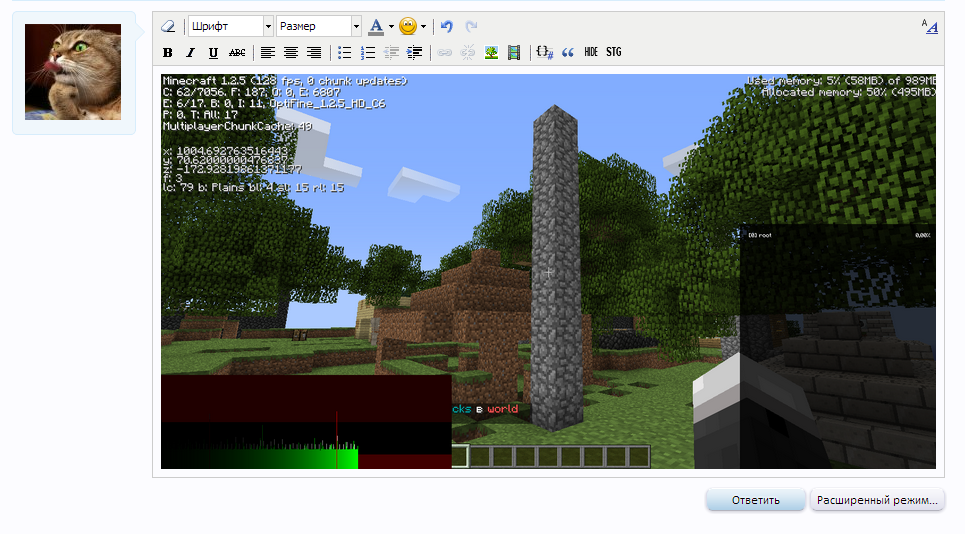965x534 pixels.
Task: Click the remove formatting eraser icon
Action: click(167, 26)
